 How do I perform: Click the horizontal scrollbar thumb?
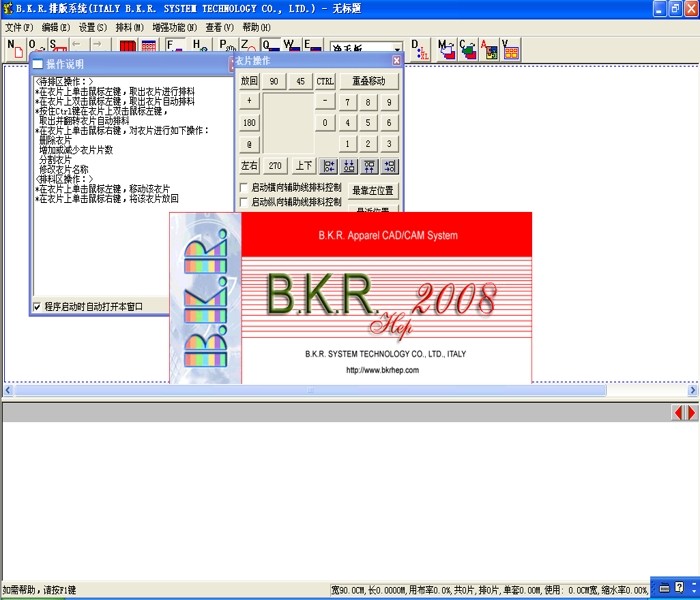point(310,391)
